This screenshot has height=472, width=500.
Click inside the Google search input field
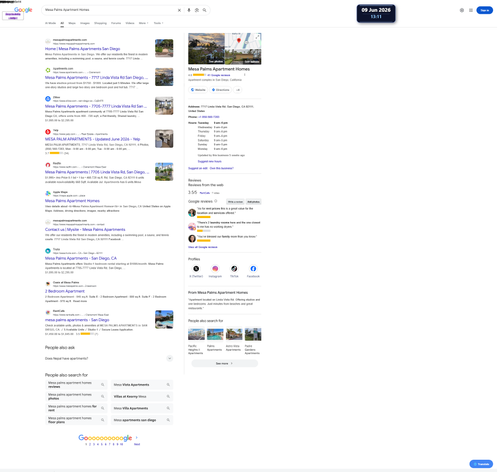tap(110, 10)
